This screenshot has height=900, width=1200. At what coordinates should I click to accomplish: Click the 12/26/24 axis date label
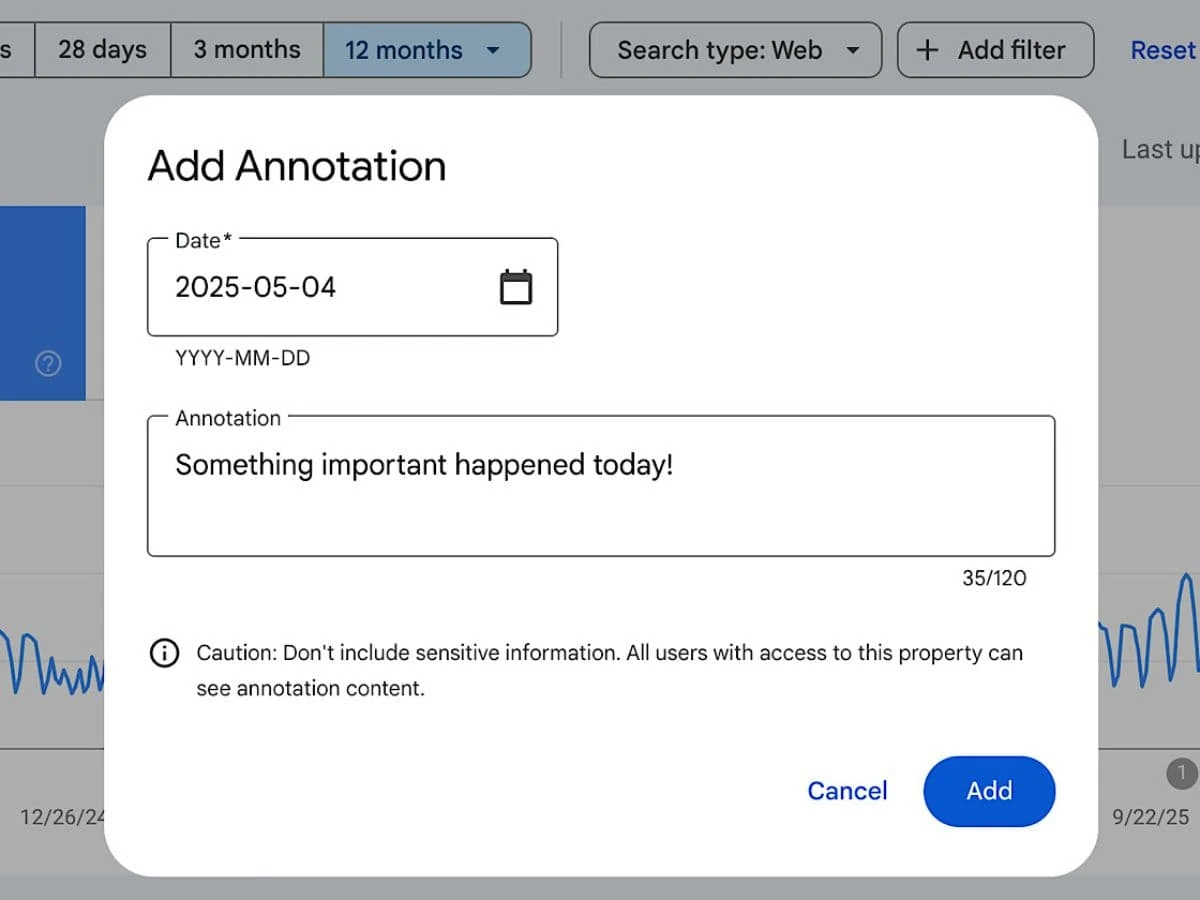(62, 817)
